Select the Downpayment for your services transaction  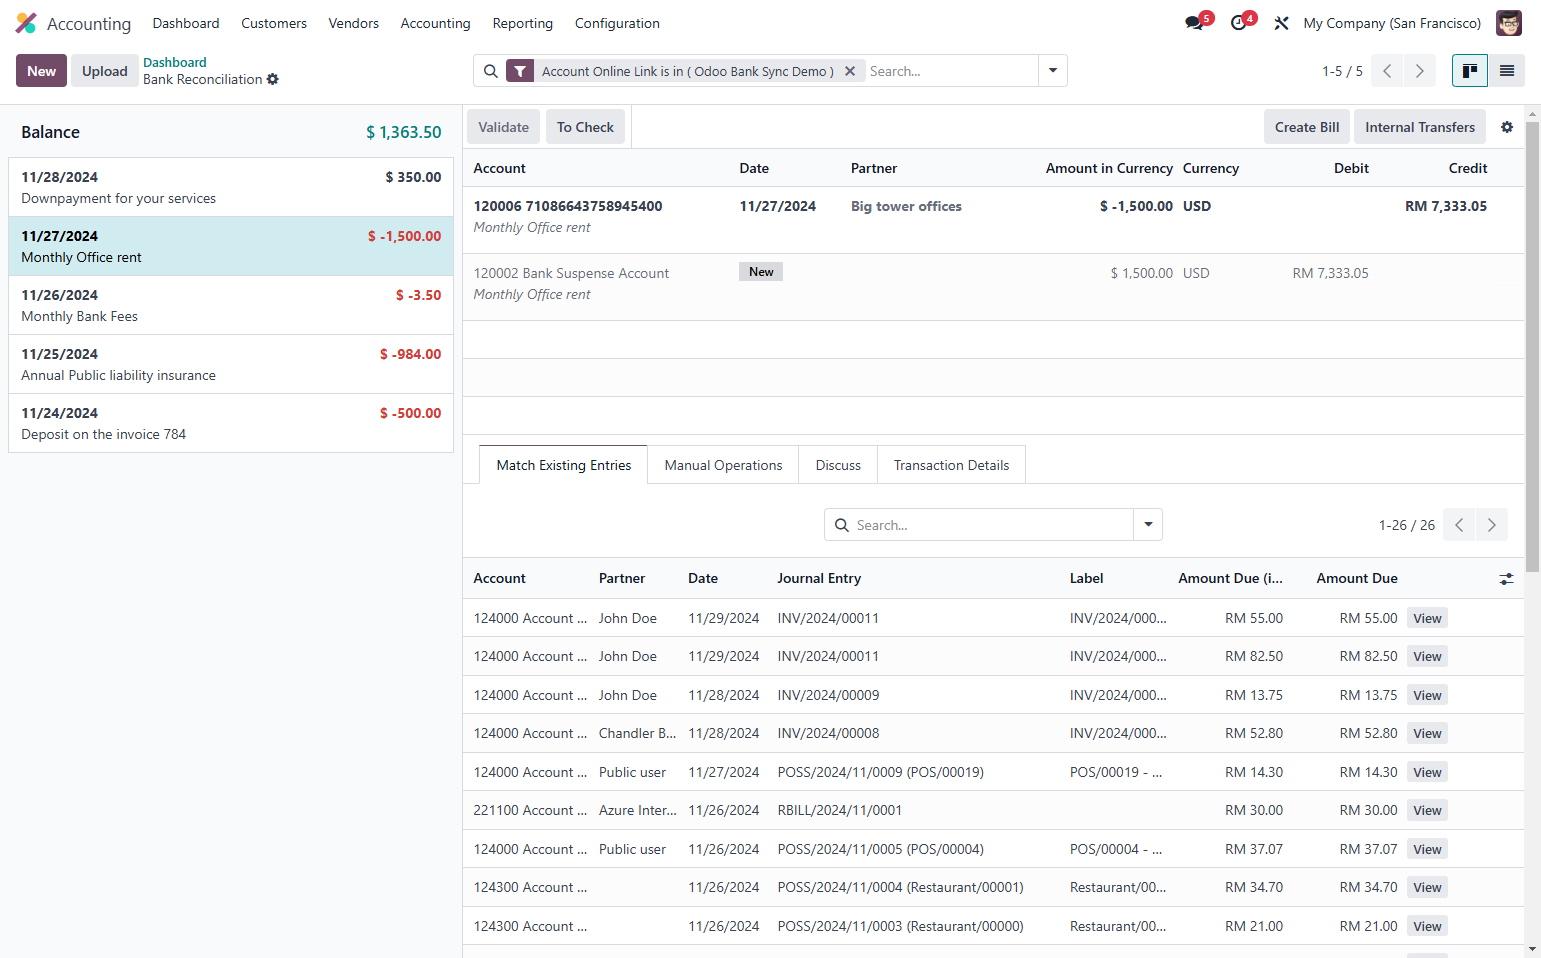click(231, 187)
